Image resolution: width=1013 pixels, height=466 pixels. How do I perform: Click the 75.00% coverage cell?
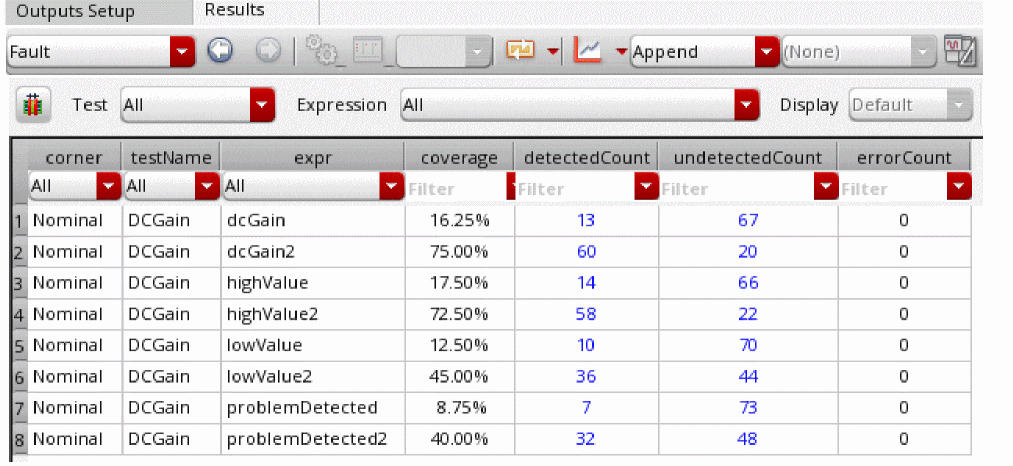point(459,251)
